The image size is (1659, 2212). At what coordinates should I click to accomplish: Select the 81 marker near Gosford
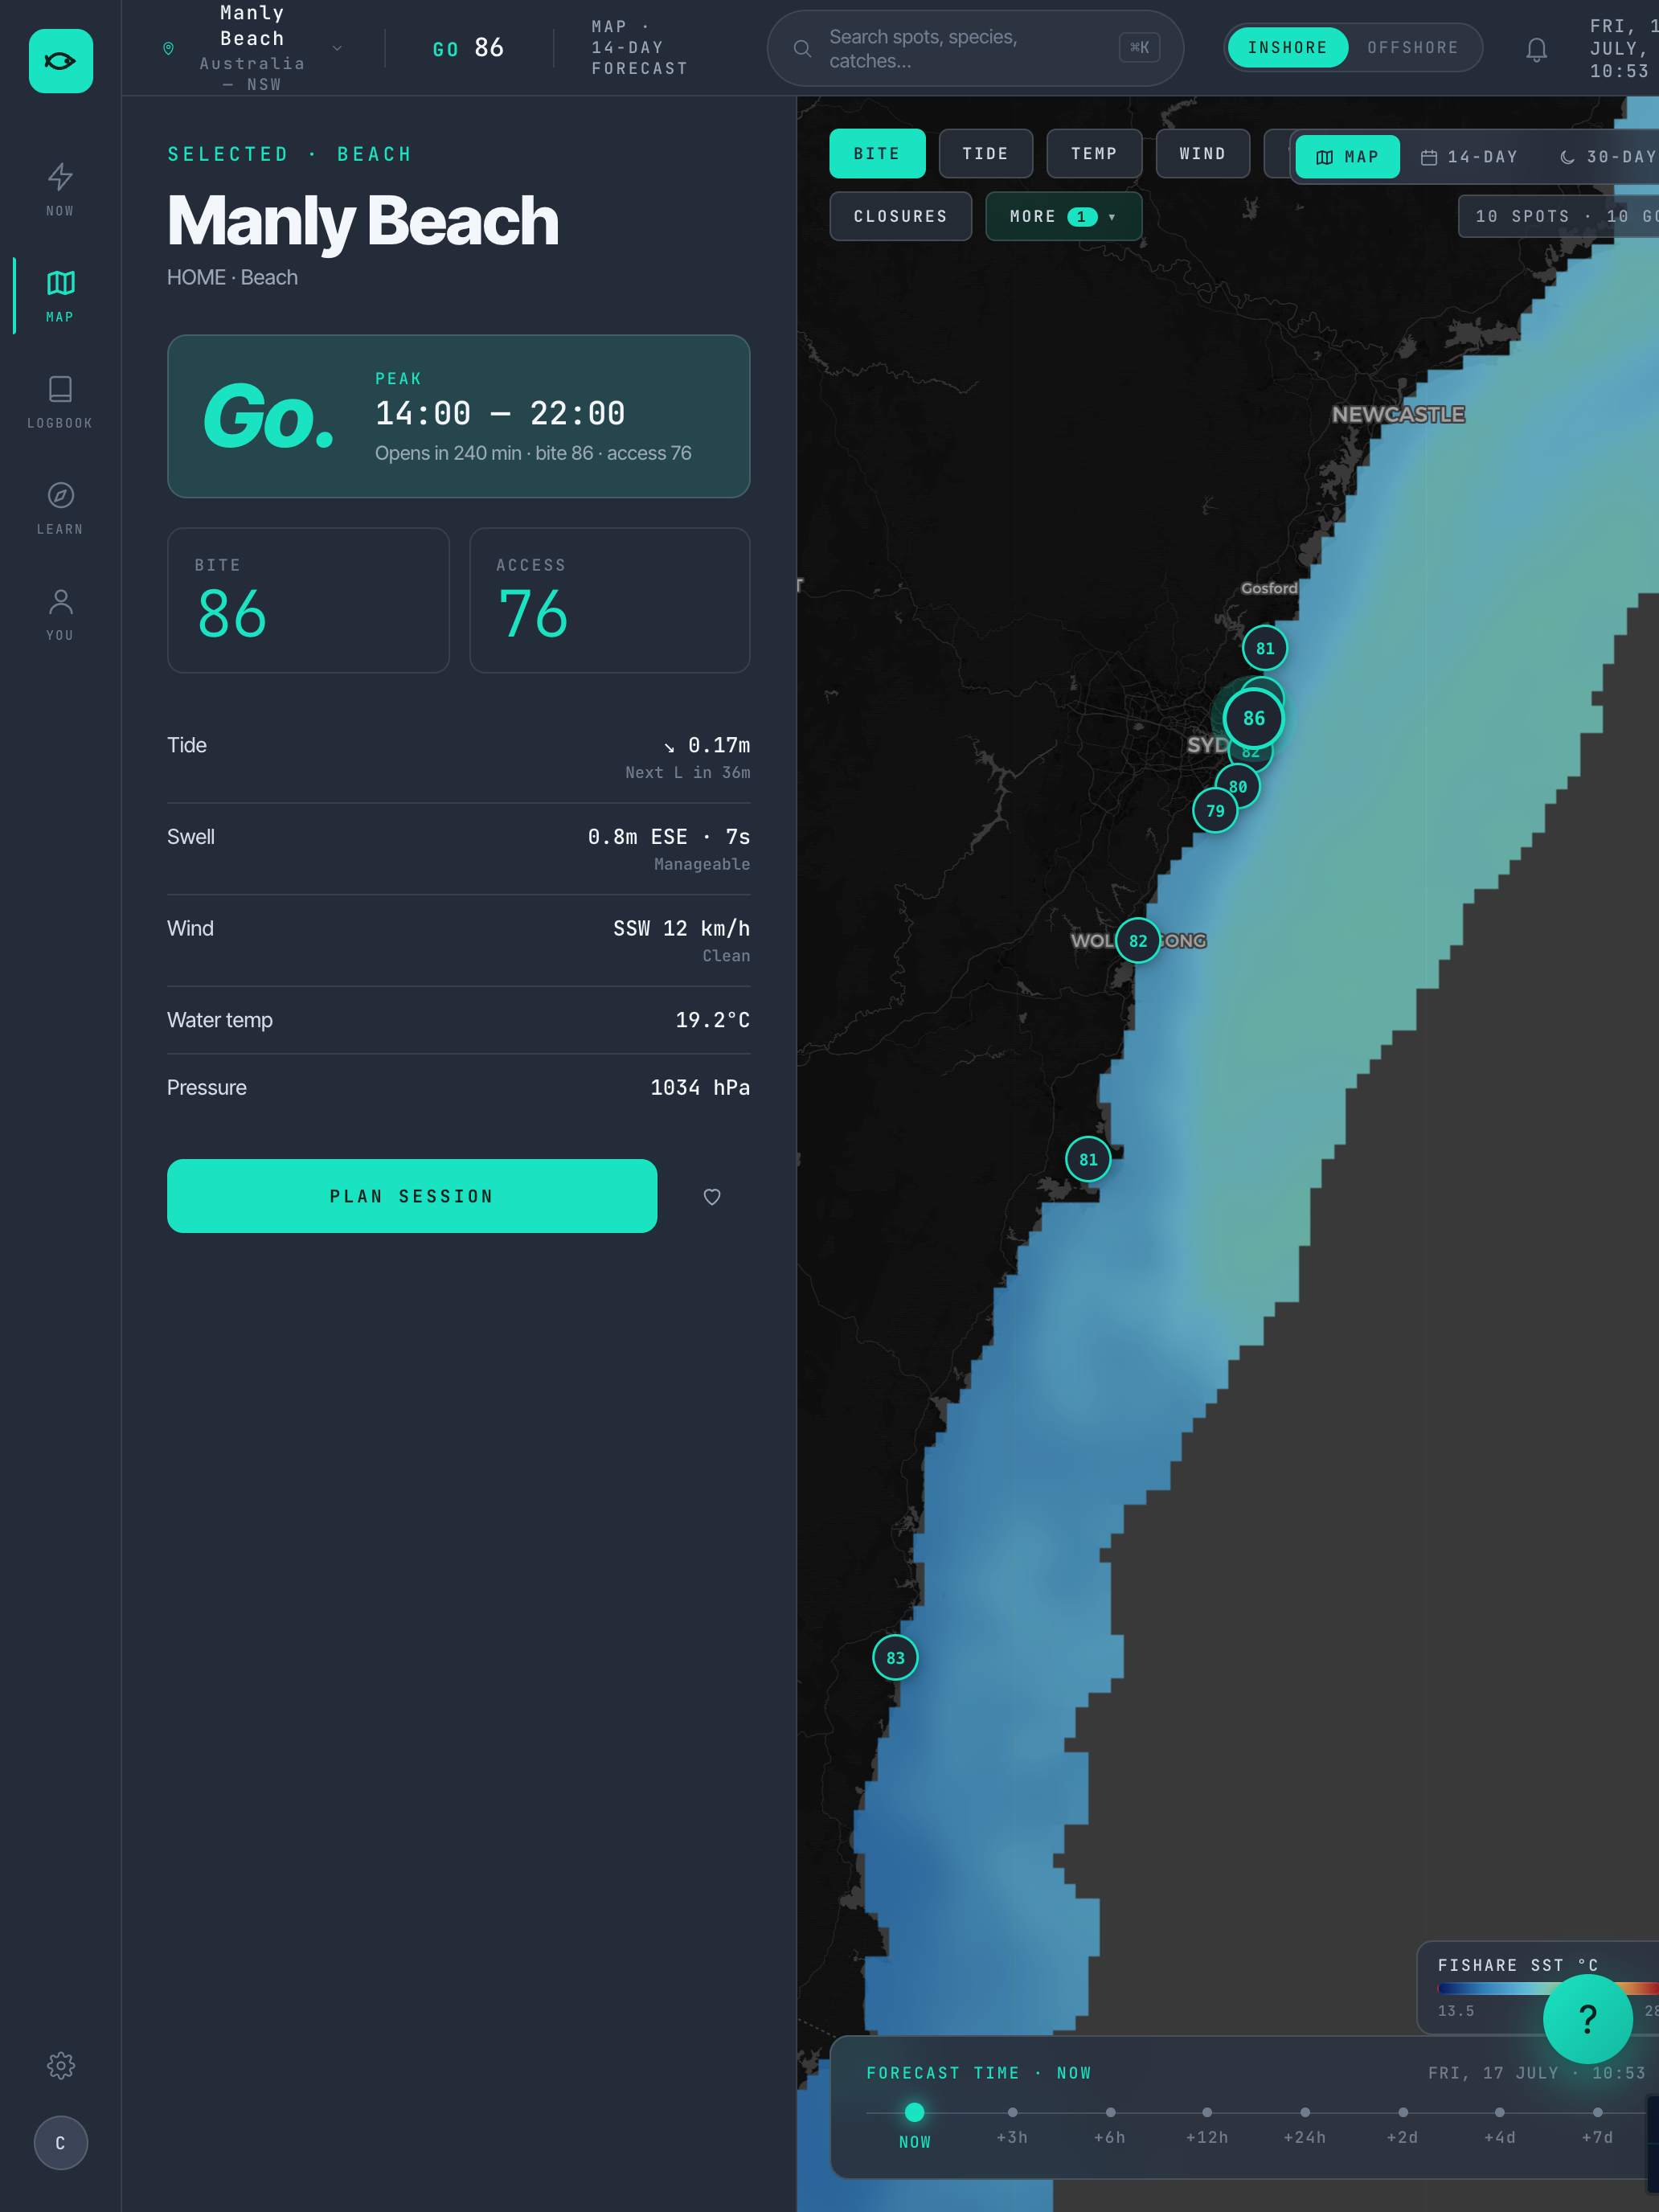pyautogui.click(x=1265, y=648)
